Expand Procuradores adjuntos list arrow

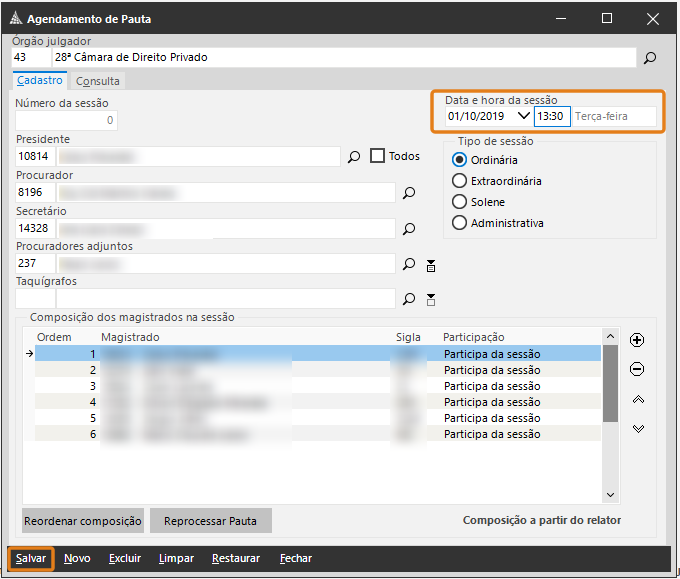pos(431,265)
